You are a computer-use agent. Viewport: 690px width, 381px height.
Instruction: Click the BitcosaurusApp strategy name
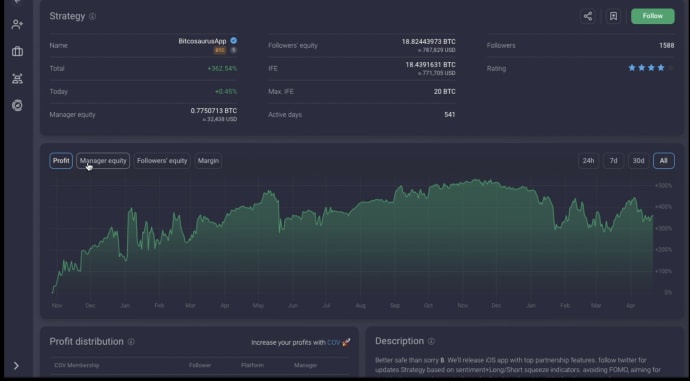point(202,41)
